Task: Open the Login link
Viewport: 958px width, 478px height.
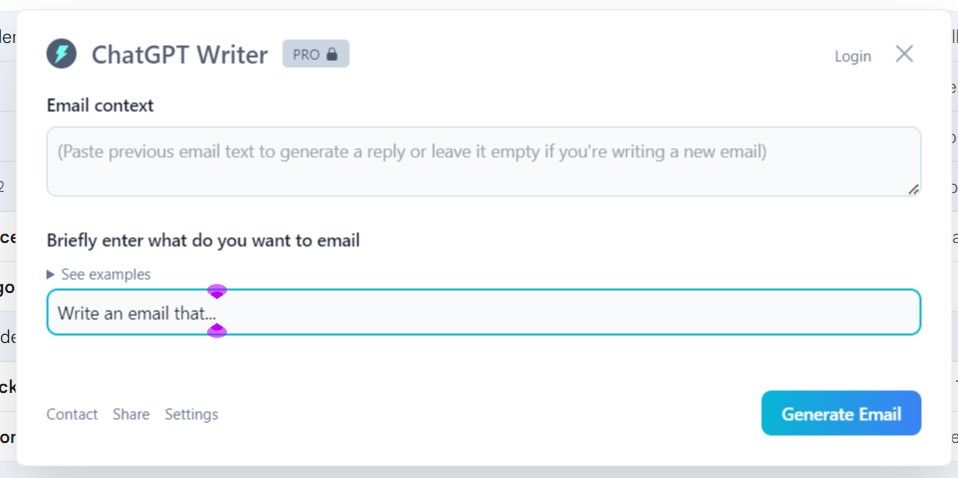Action: point(852,56)
